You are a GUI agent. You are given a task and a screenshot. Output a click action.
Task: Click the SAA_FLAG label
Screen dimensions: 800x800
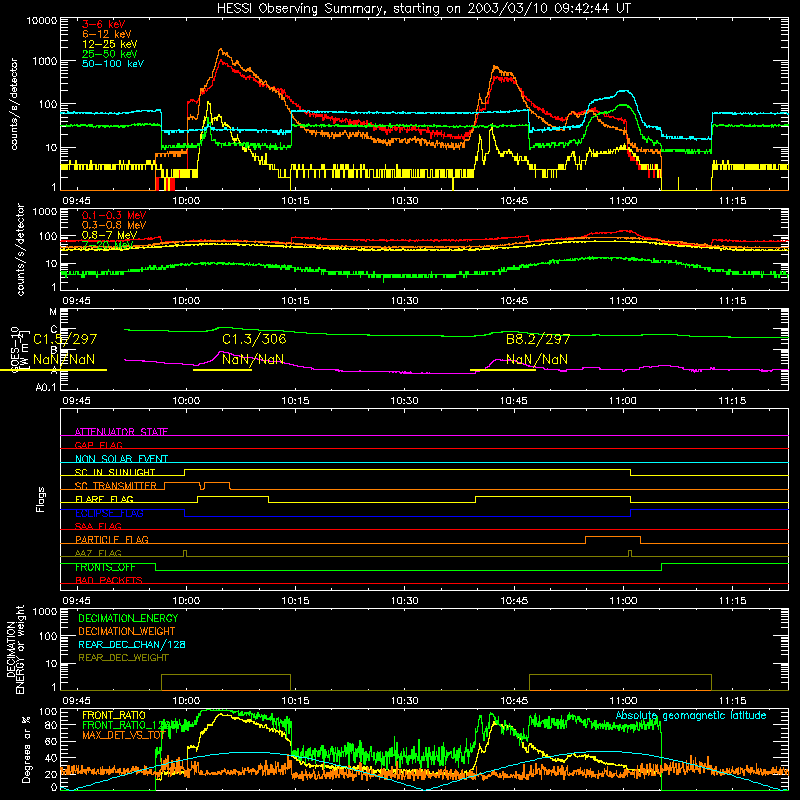pyautogui.click(x=98, y=526)
